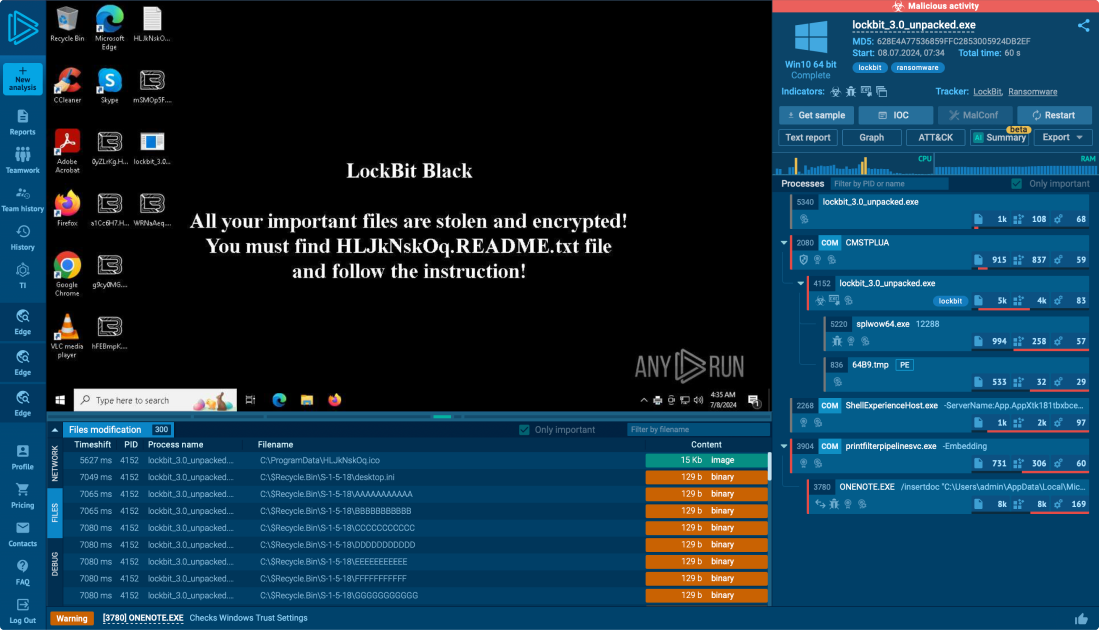Viewport: 1099px width, 630px height.
Task: Collapse lockbit_3.0_unpacked.exe 4152 subtree
Action: pos(800,283)
